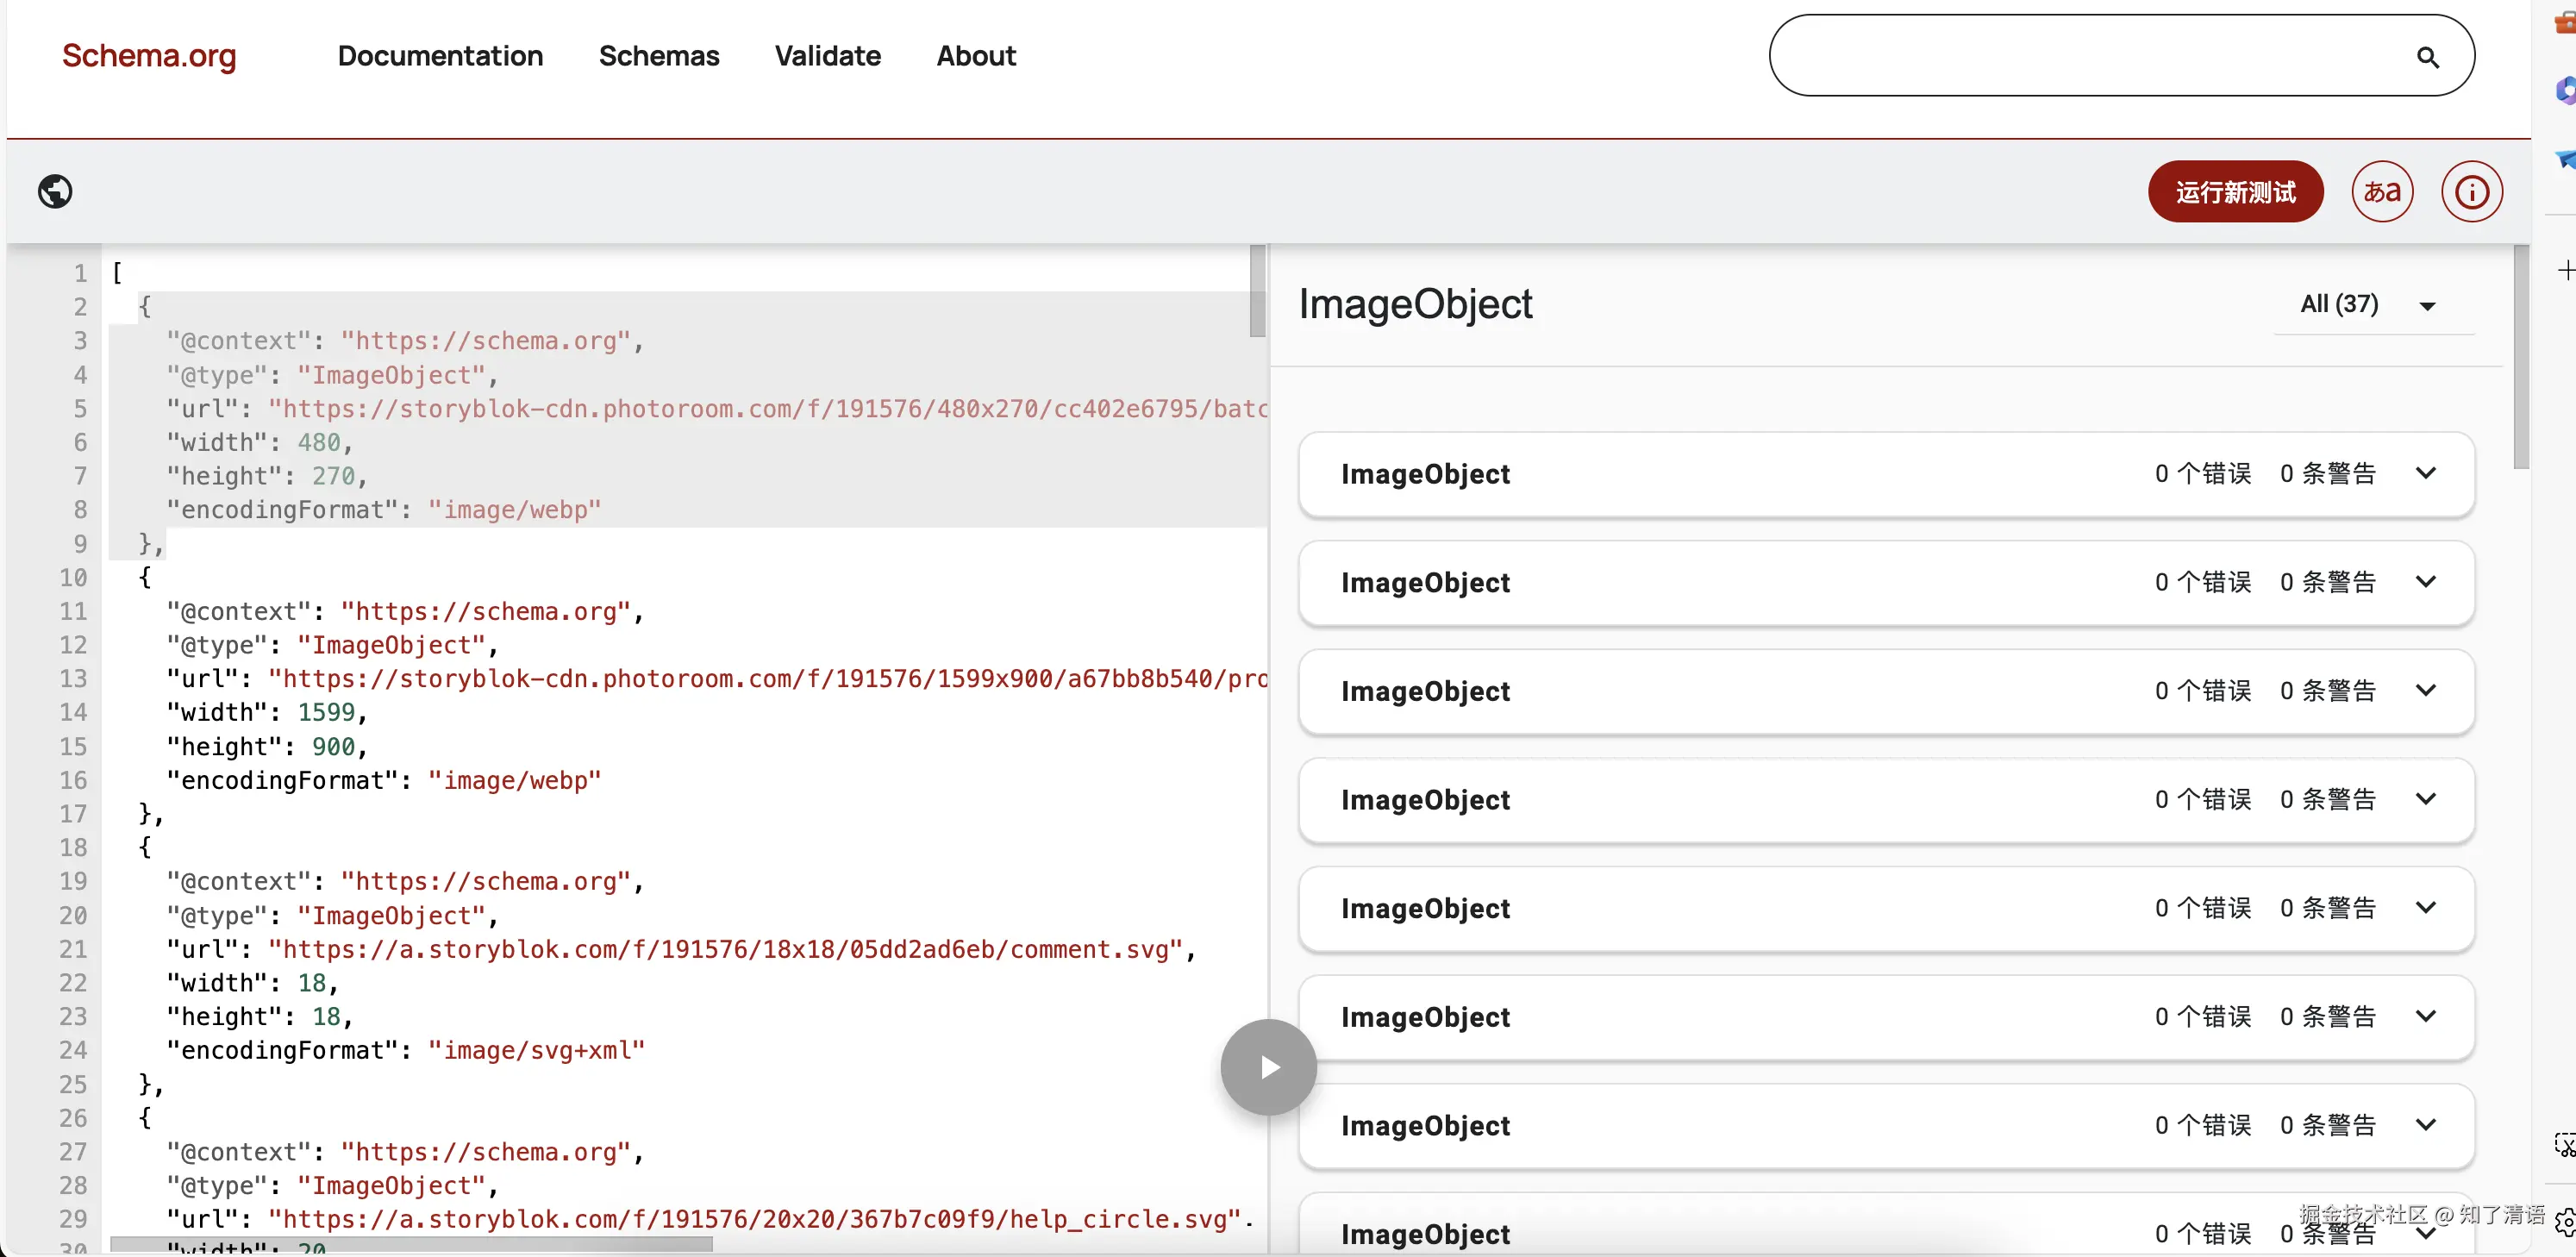Expand the fourth ImageObject result card

coord(2425,800)
